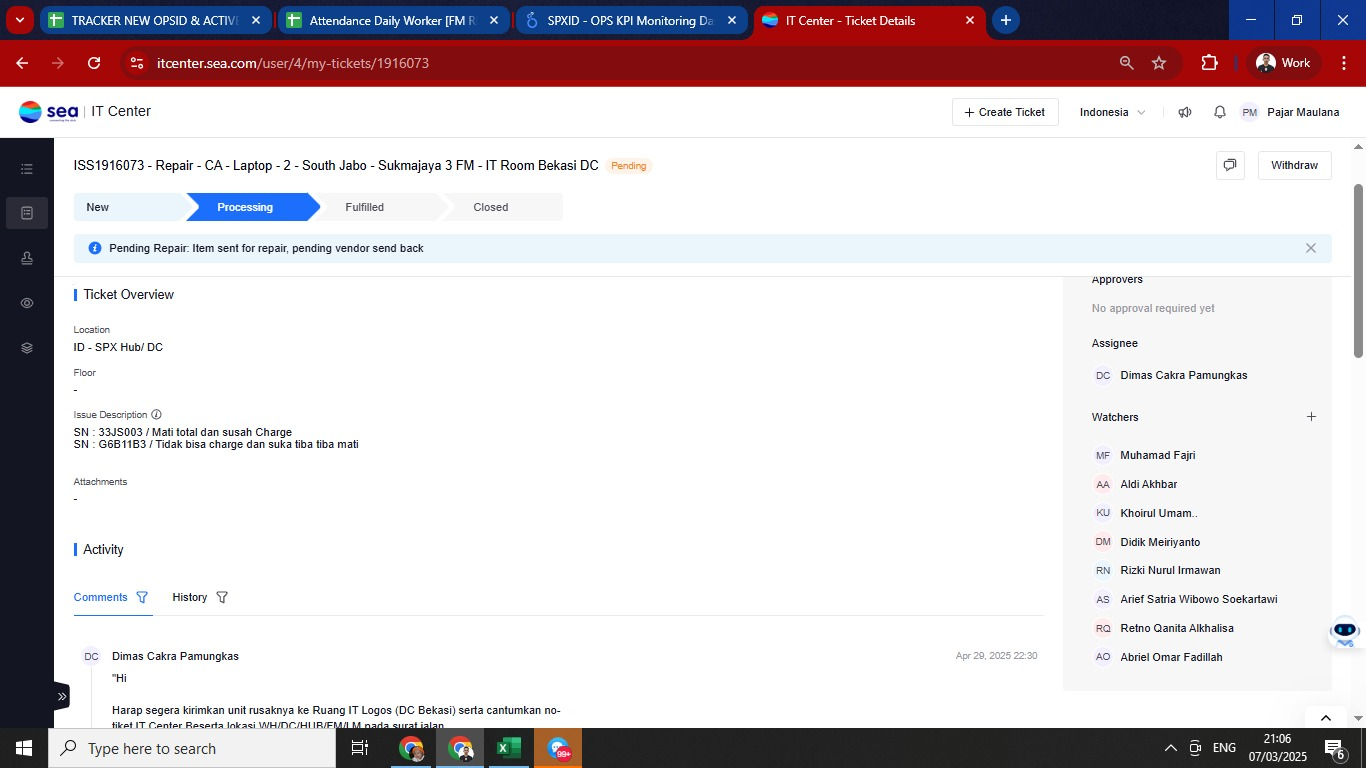The image size is (1366, 768).
Task: Select the History activity tab
Action: (189, 597)
